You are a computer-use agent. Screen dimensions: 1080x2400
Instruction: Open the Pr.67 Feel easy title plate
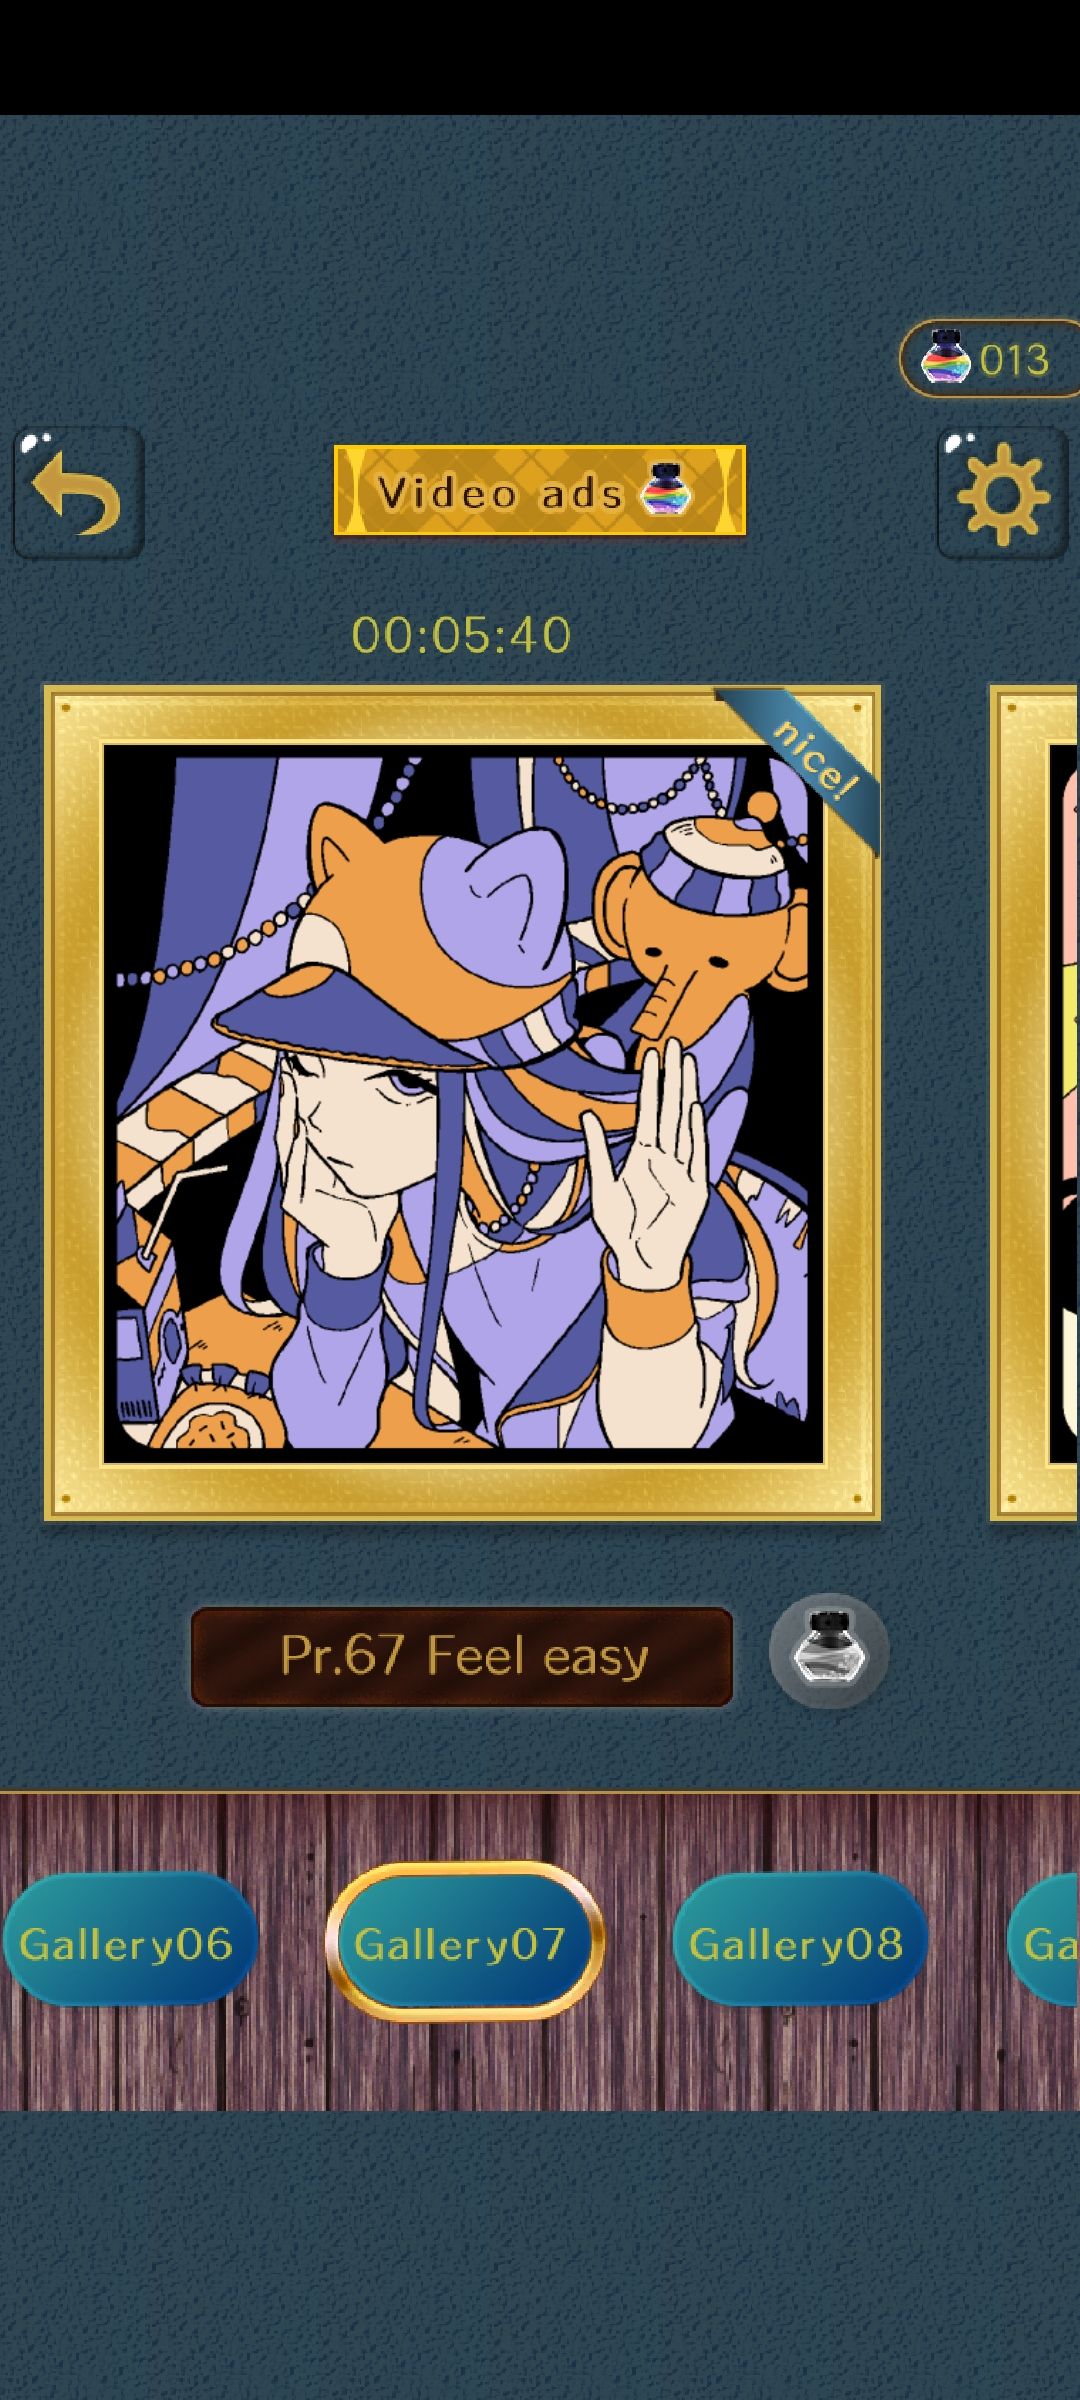(462, 1656)
